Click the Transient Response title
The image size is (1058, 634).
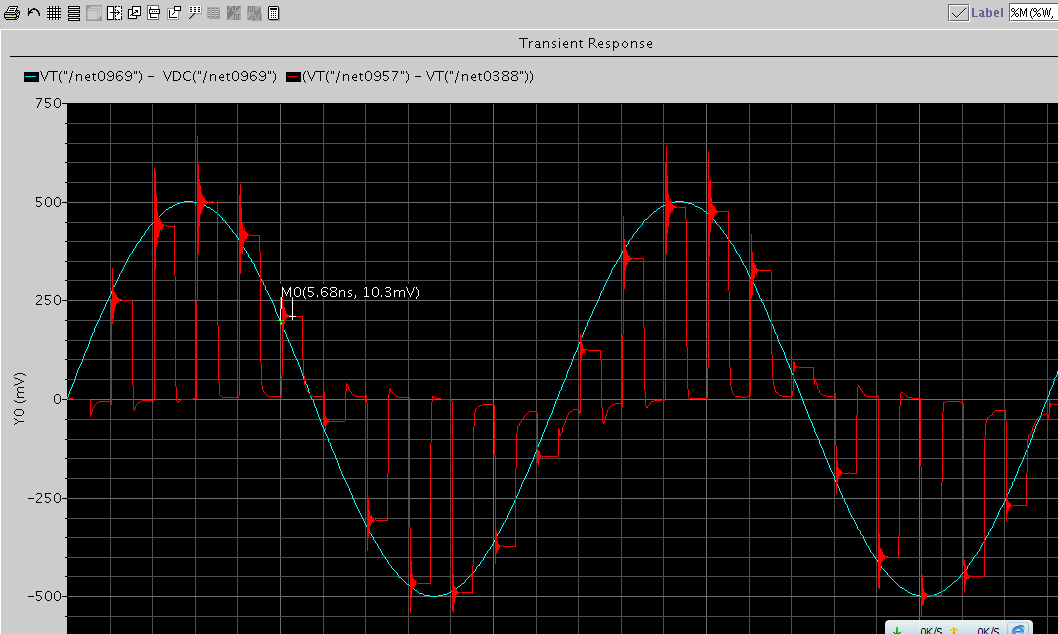point(586,43)
